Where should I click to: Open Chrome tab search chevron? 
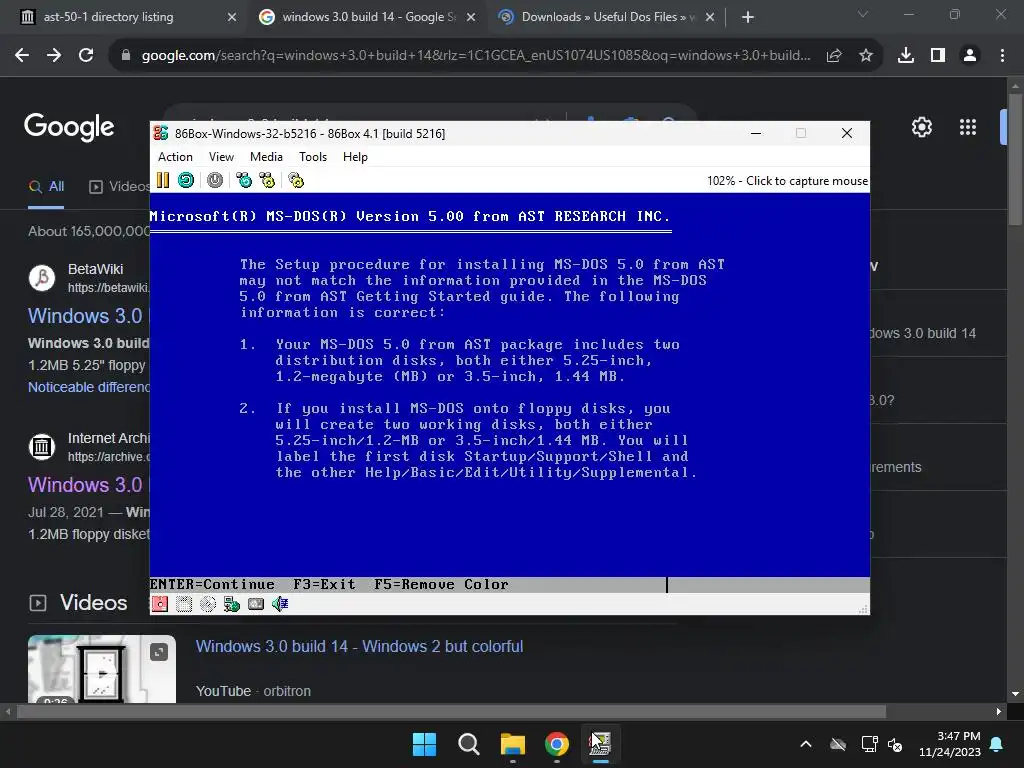(863, 14)
